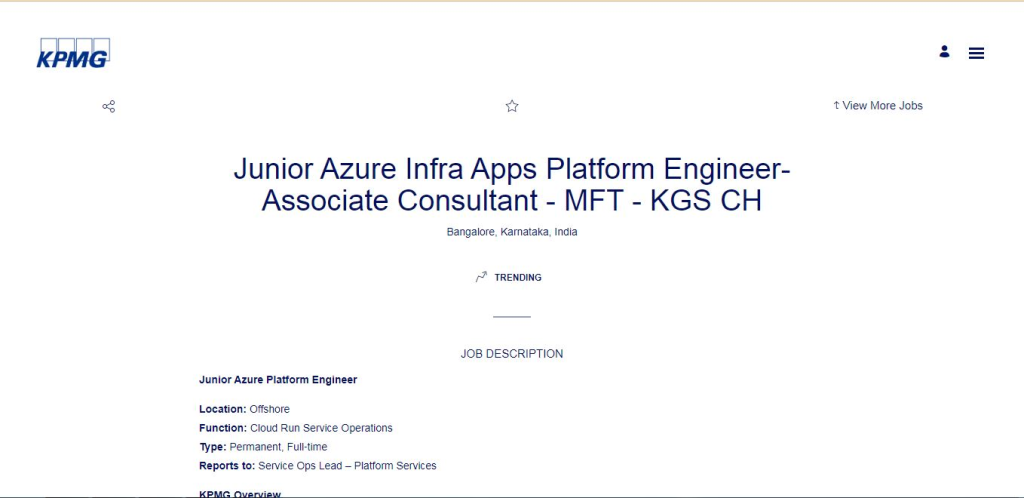Click Type: Permanent, Full-time line
The image size is (1024, 498).
click(x=263, y=447)
